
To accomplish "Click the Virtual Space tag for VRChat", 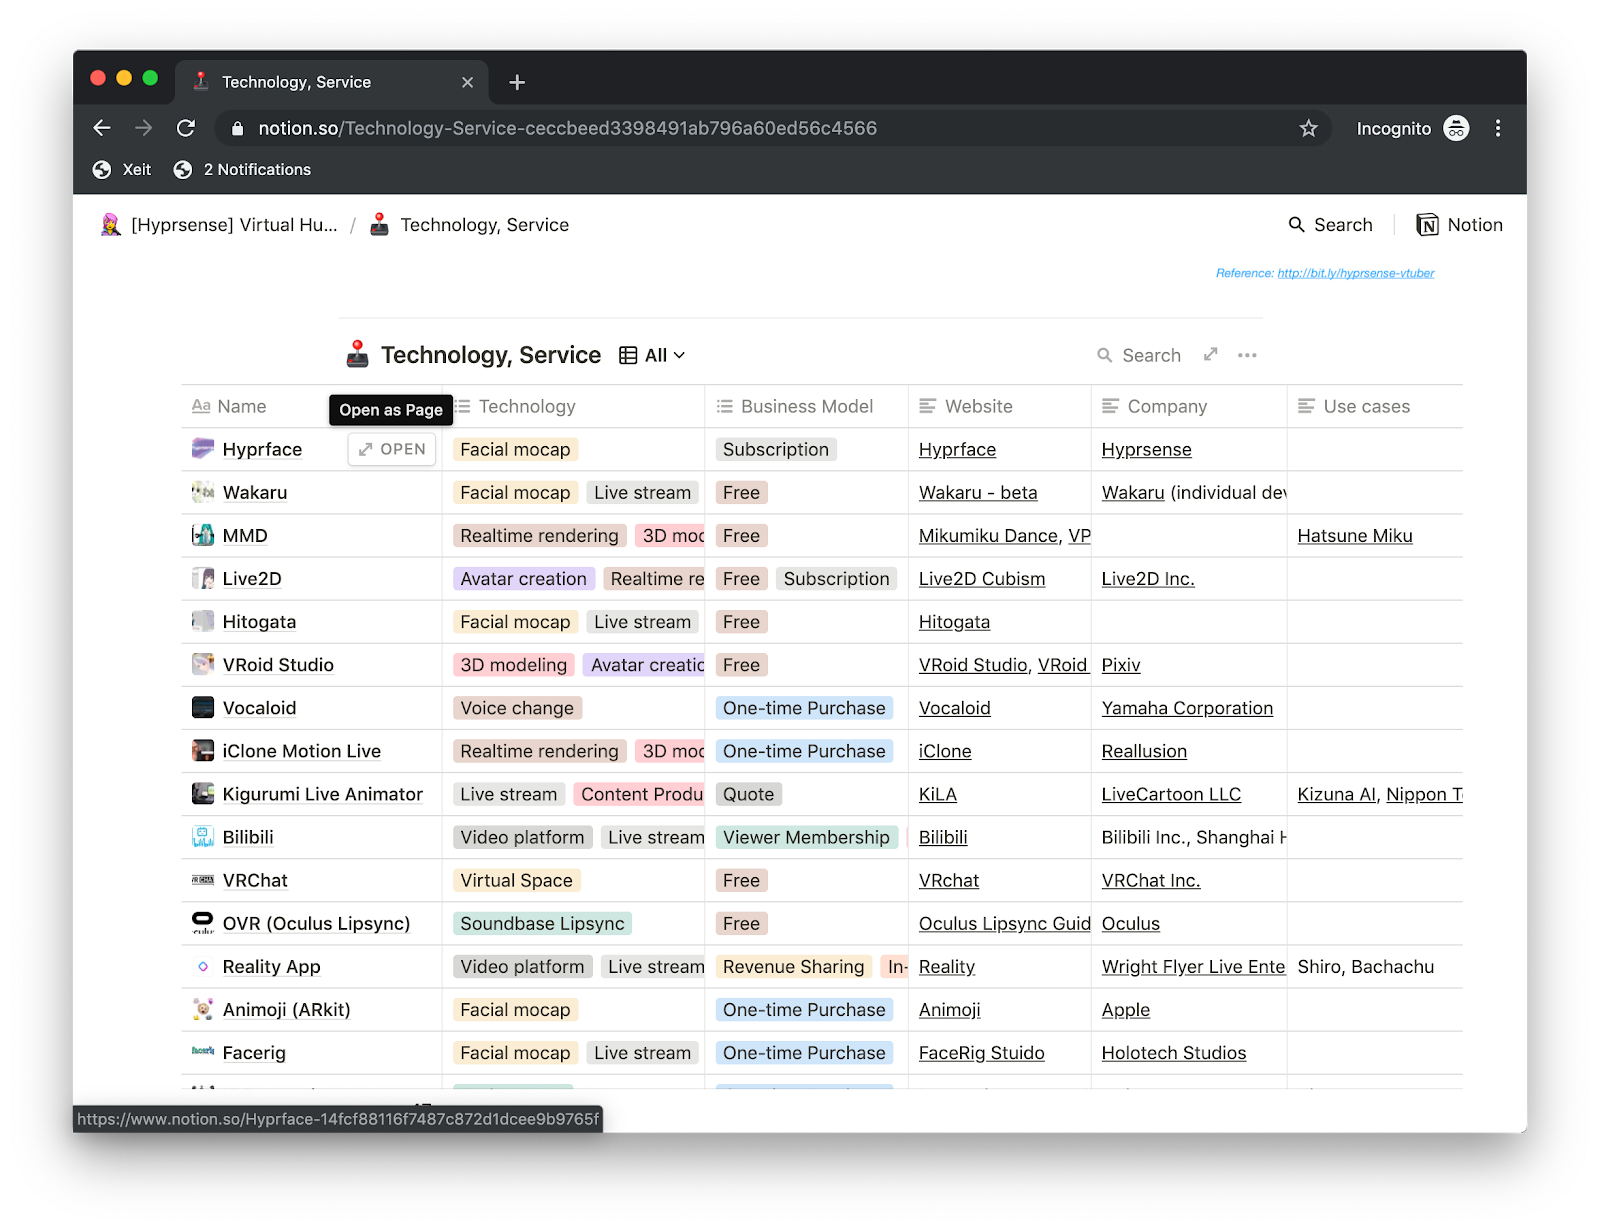I will pyautogui.click(x=516, y=880).
